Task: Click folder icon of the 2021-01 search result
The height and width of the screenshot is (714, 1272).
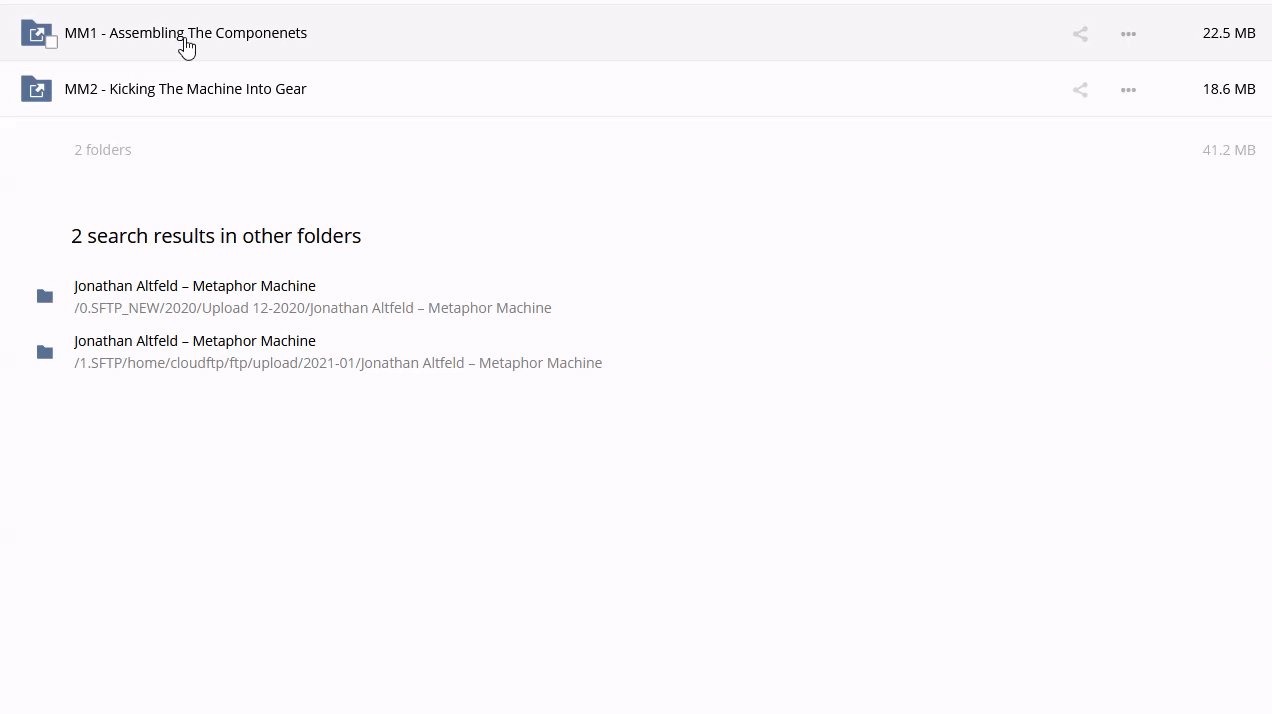Action: pos(45,352)
